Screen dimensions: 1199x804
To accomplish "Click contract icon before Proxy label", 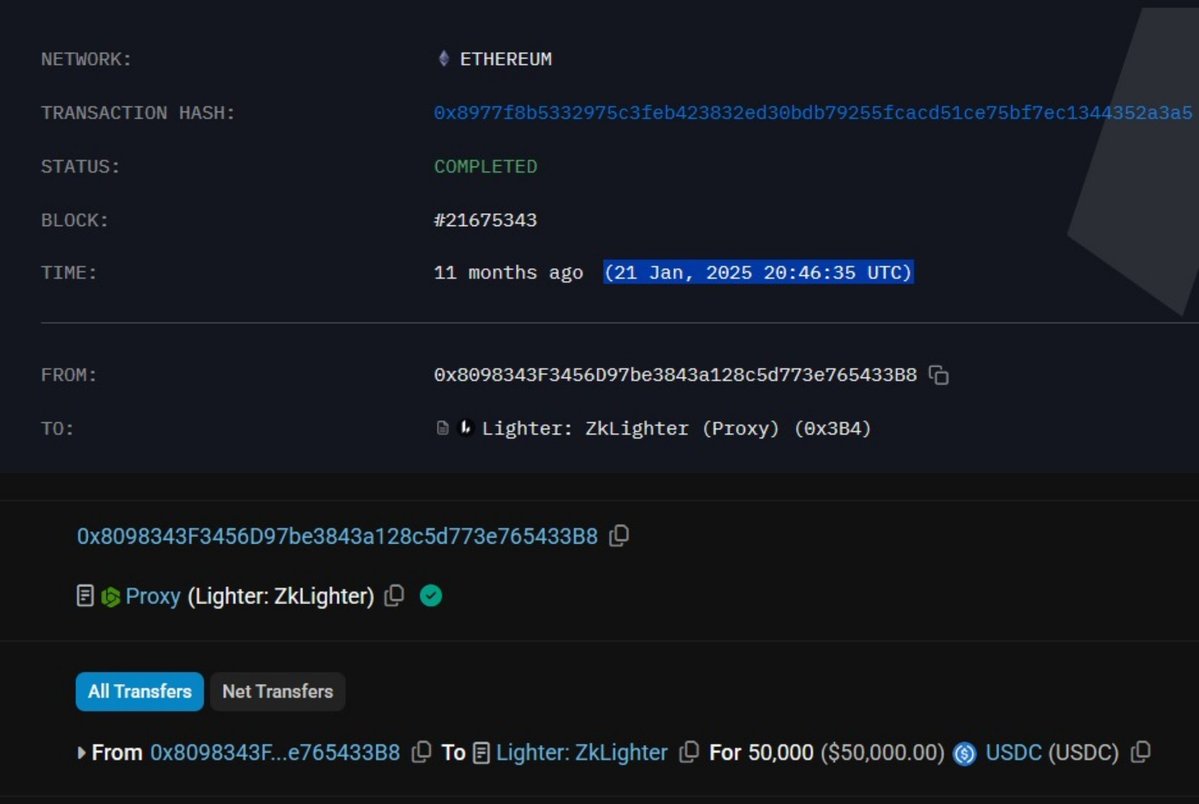I will click(85, 596).
